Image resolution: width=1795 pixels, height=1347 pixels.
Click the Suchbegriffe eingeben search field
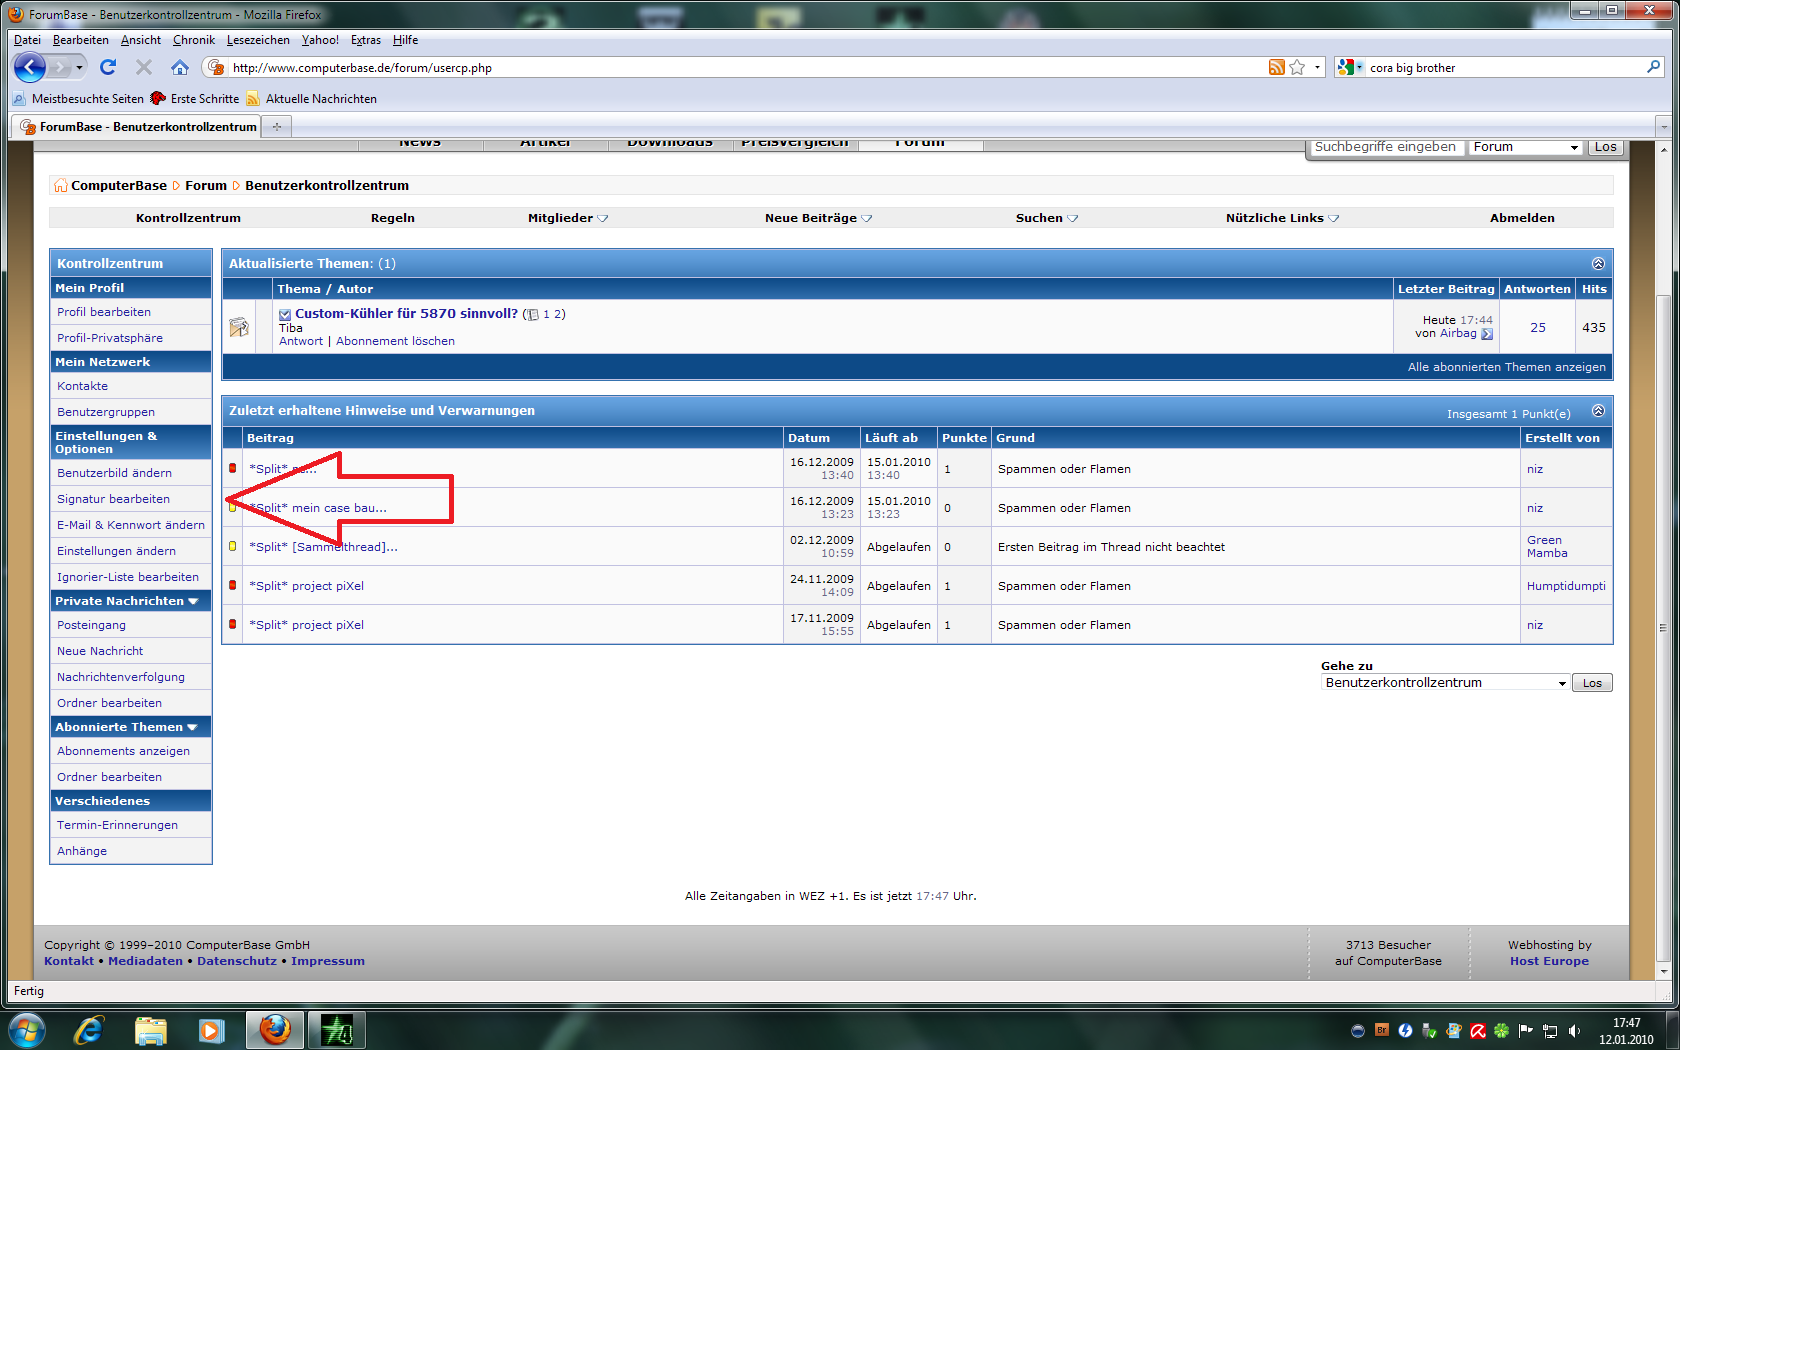click(x=1386, y=147)
